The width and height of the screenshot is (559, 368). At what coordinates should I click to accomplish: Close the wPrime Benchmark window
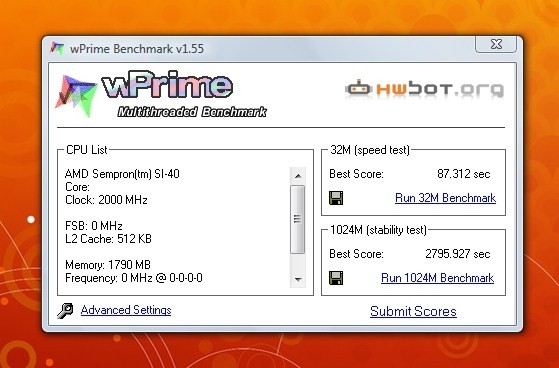coord(496,44)
